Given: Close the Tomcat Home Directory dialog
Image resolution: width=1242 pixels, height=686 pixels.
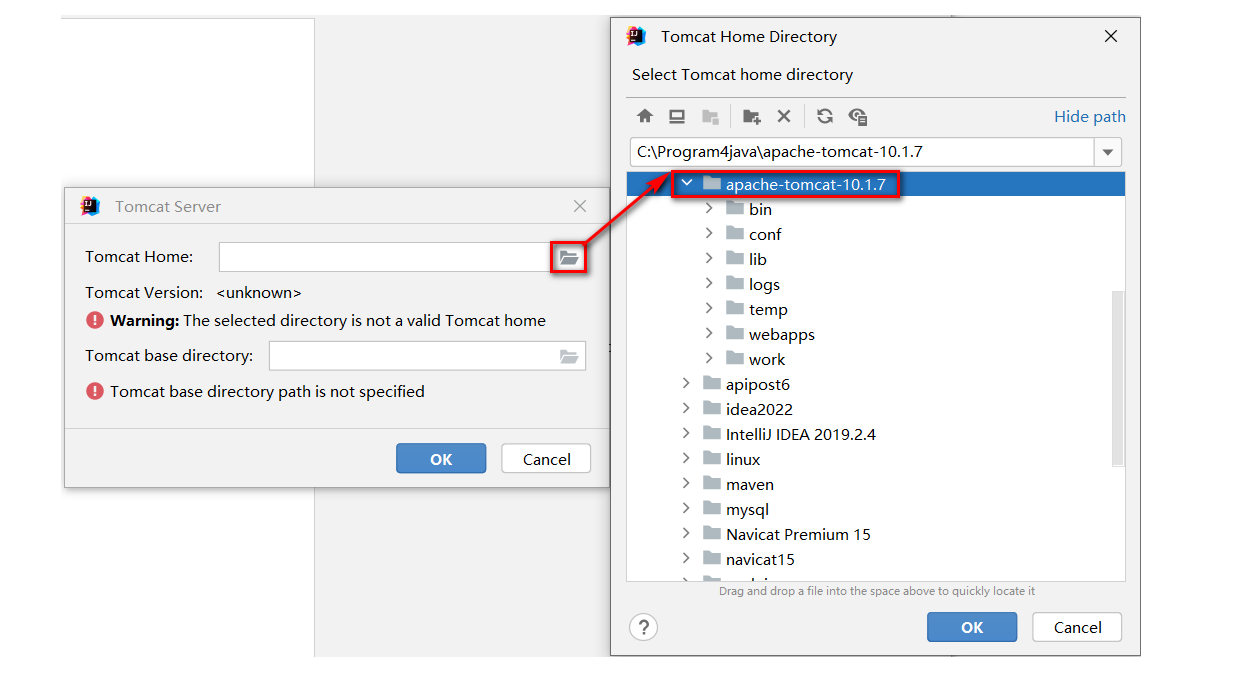Looking at the screenshot, I should pos(1110,36).
